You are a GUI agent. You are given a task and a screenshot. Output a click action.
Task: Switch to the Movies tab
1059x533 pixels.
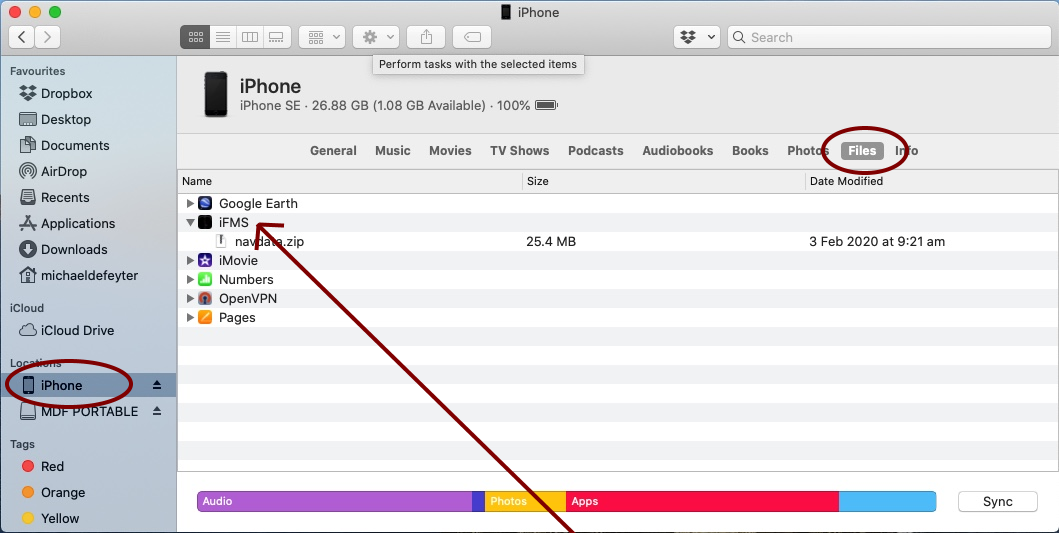[x=450, y=151]
